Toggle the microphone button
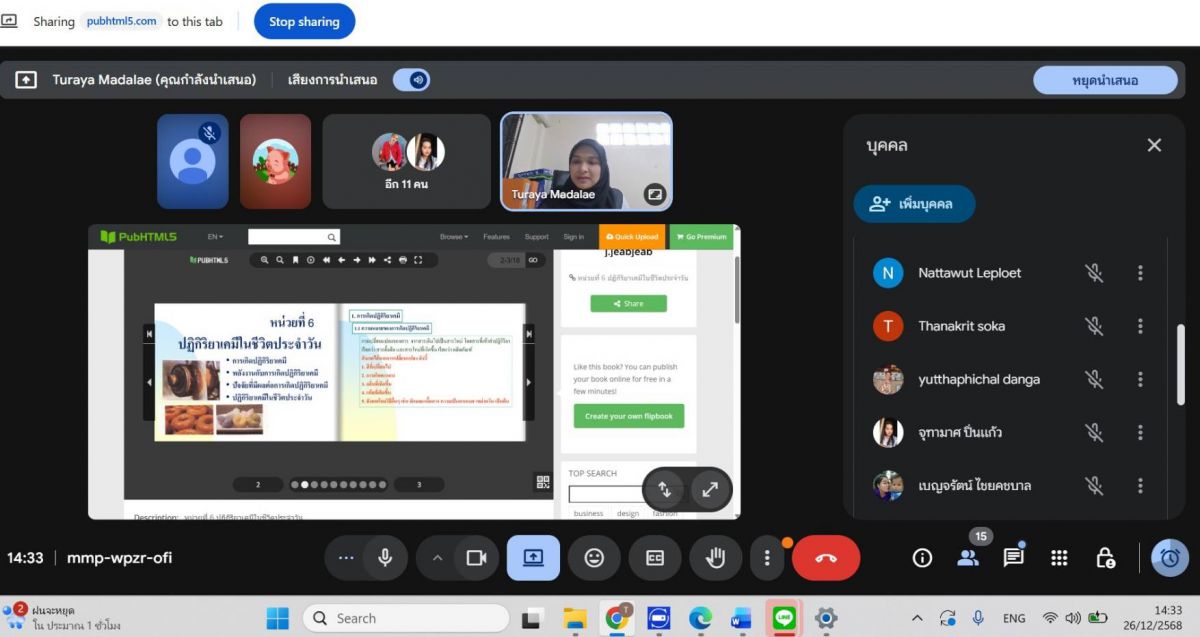 click(x=385, y=558)
